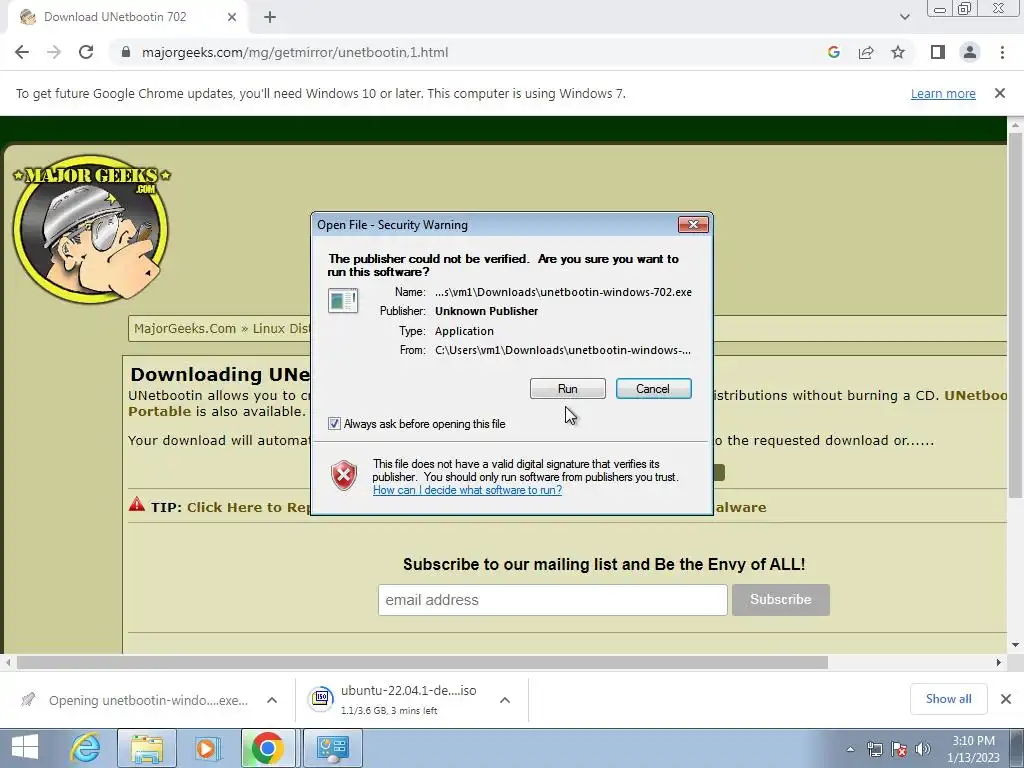Open the Action Center flag icon
The height and width of the screenshot is (768, 1024).
click(899, 749)
